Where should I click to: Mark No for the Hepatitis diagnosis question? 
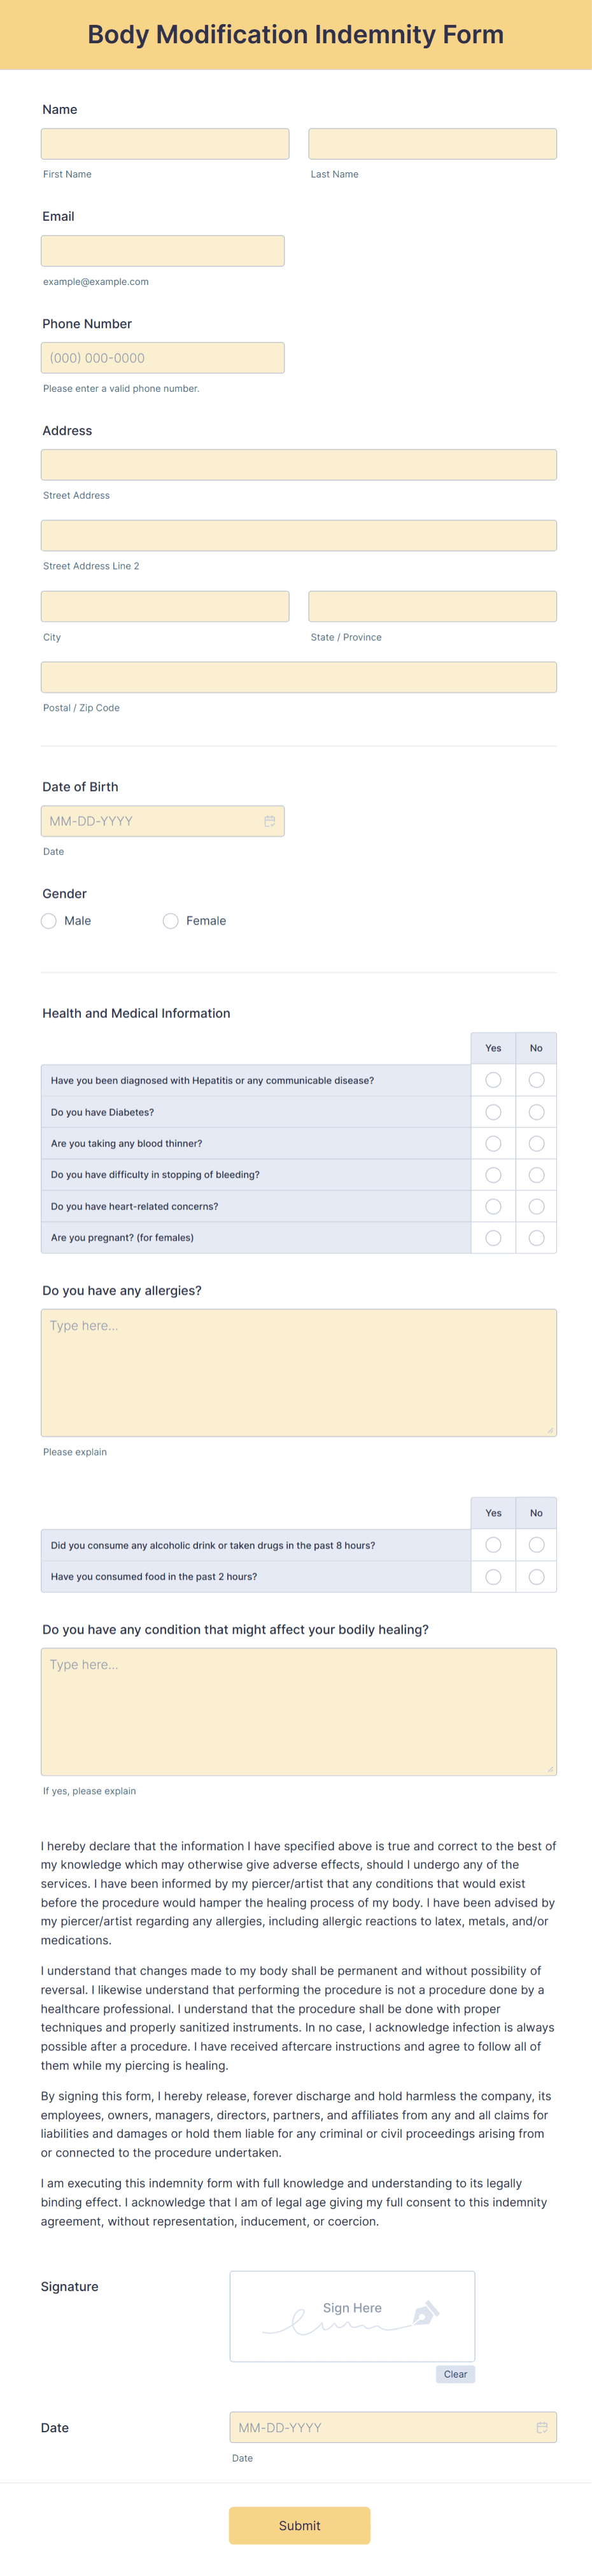[536, 1080]
